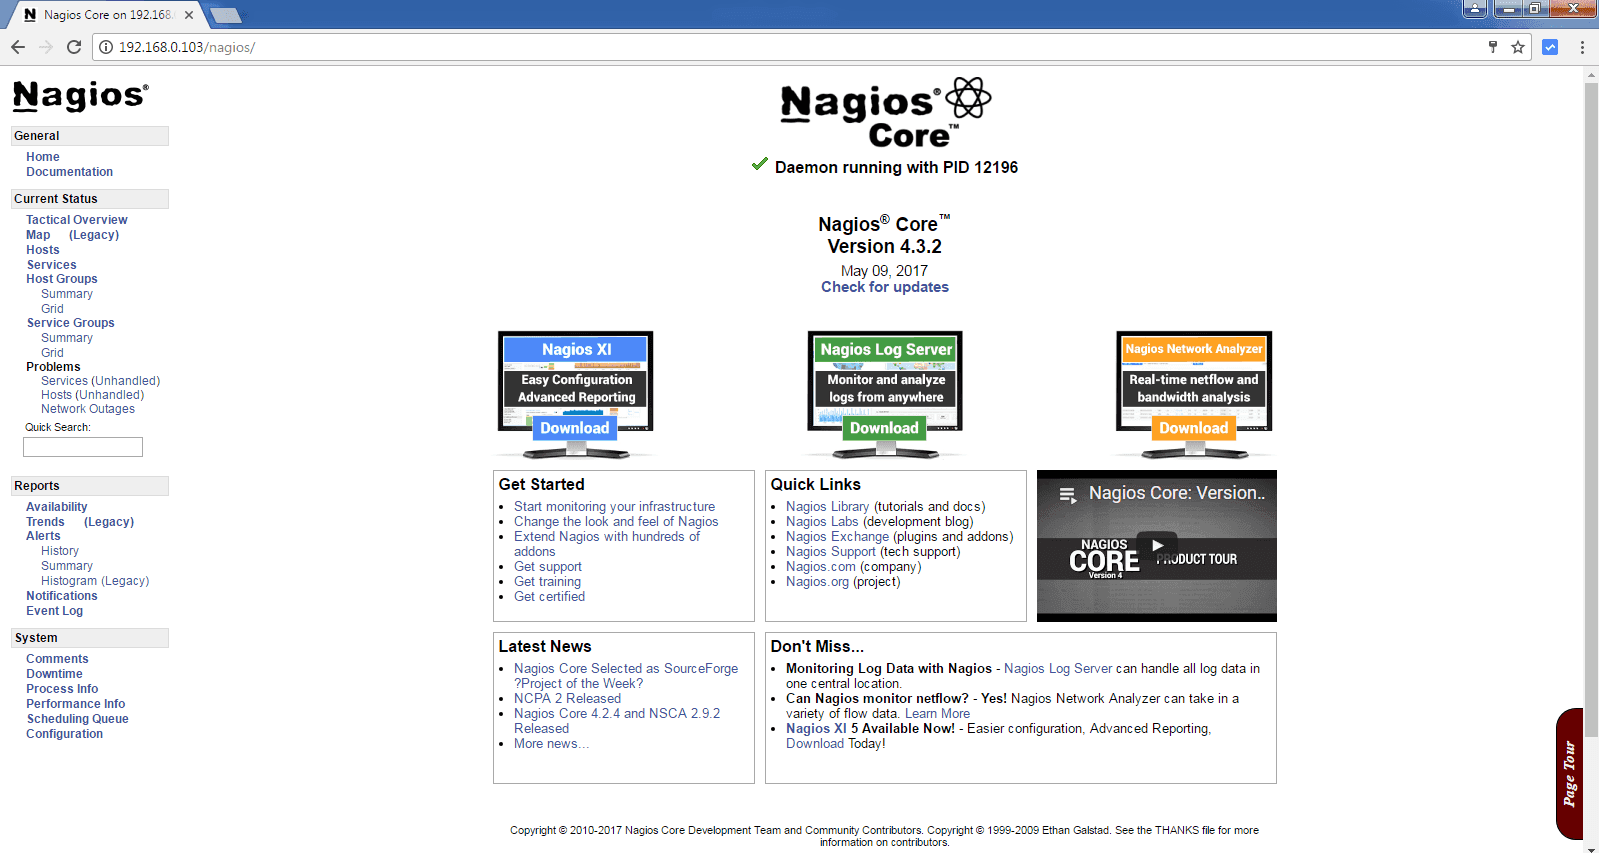The height and width of the screenshot is (853, 1599).
Task: Download Nagios Log Server
Action: [x=884, y=428]
